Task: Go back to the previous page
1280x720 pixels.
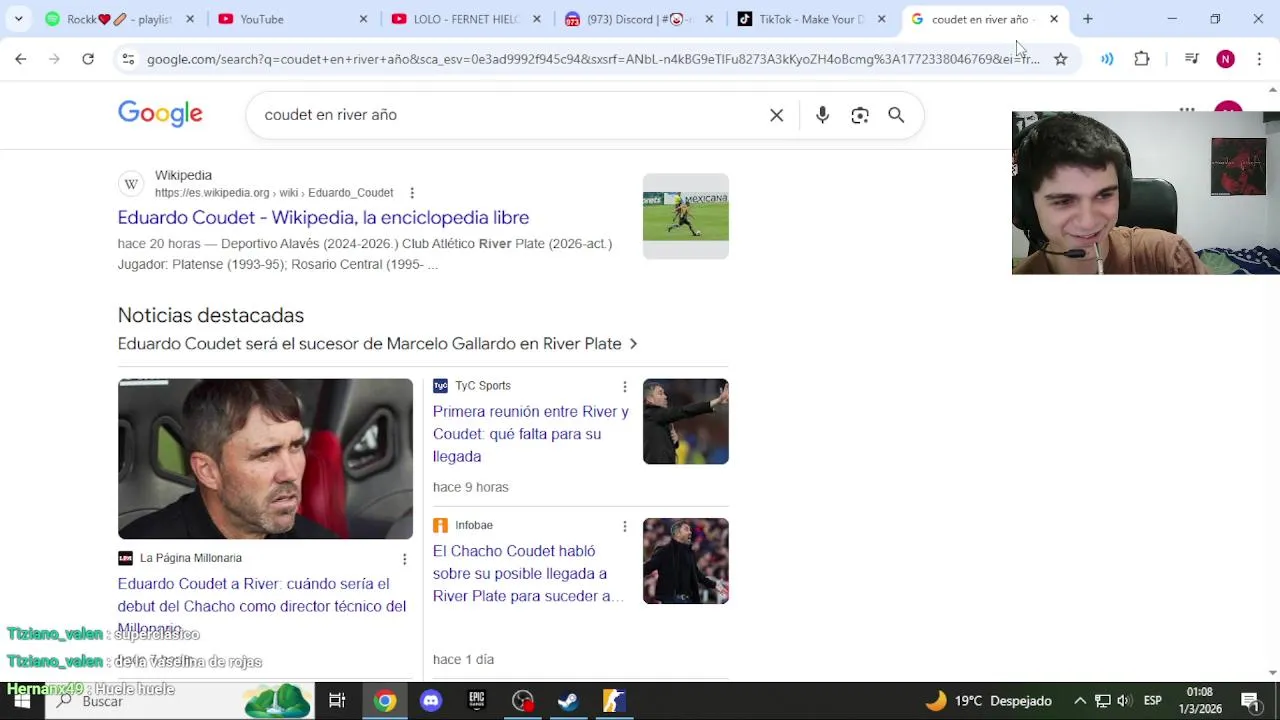Action: tap(20, 59)
